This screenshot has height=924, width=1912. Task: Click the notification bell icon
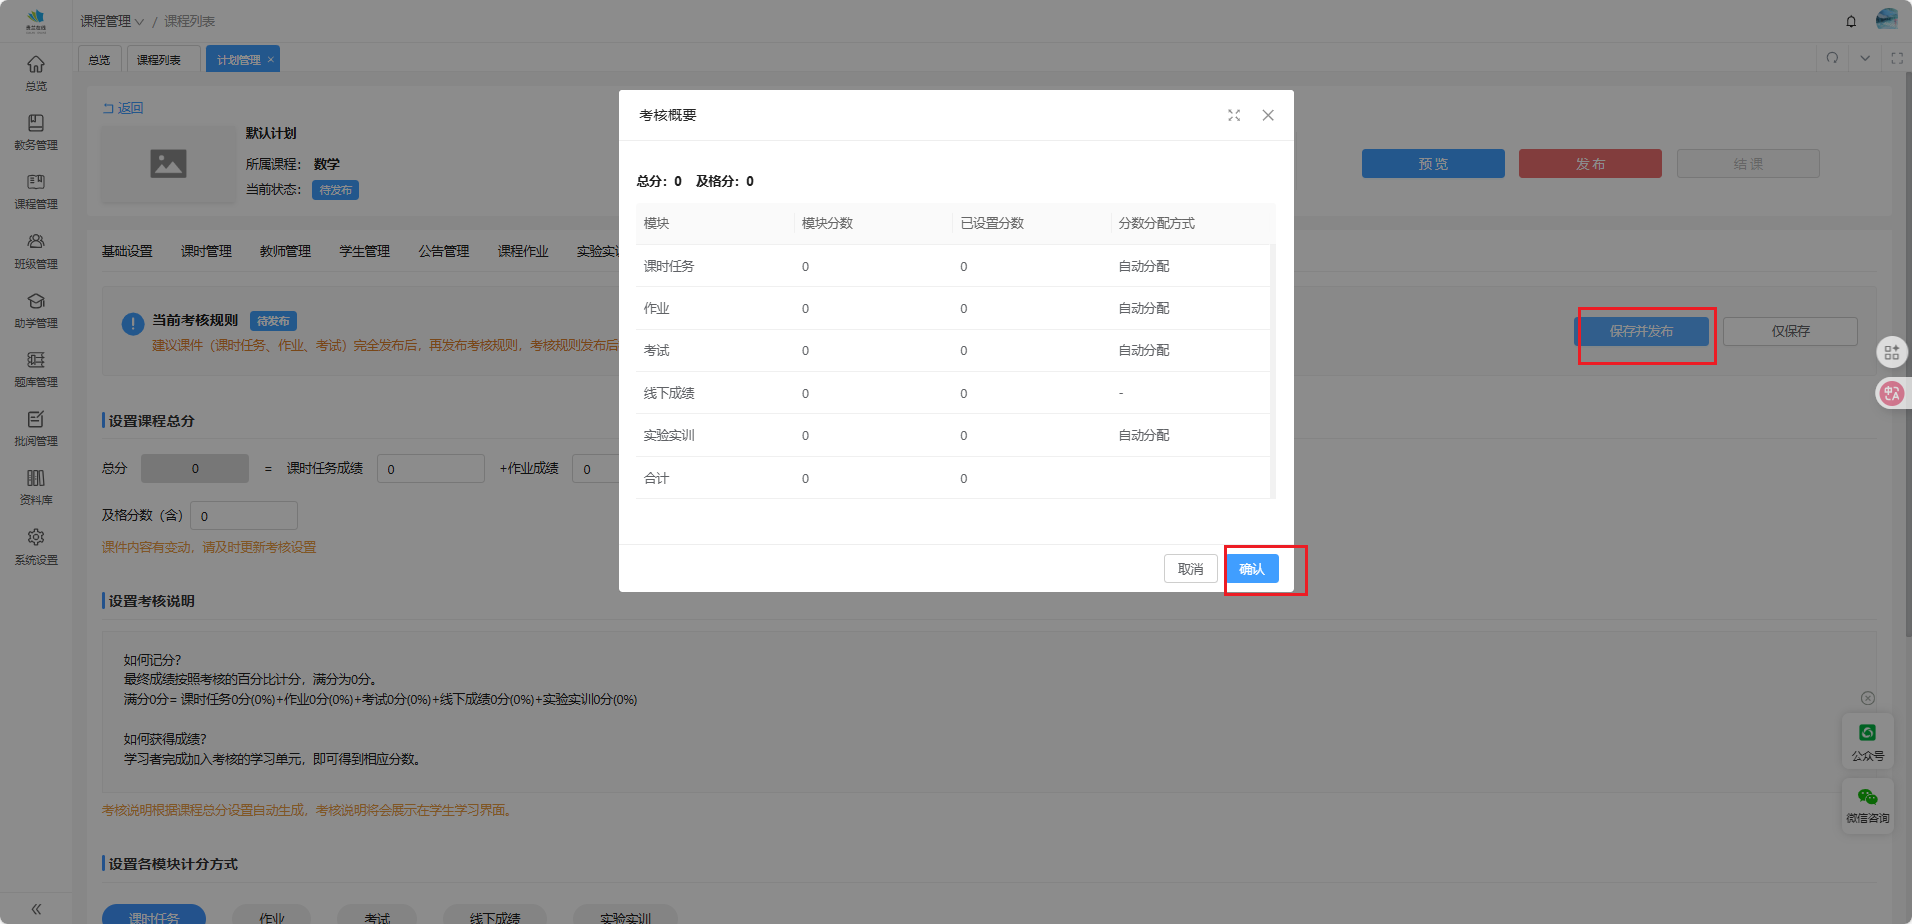pyautogui.click(x=1851, y=21)
